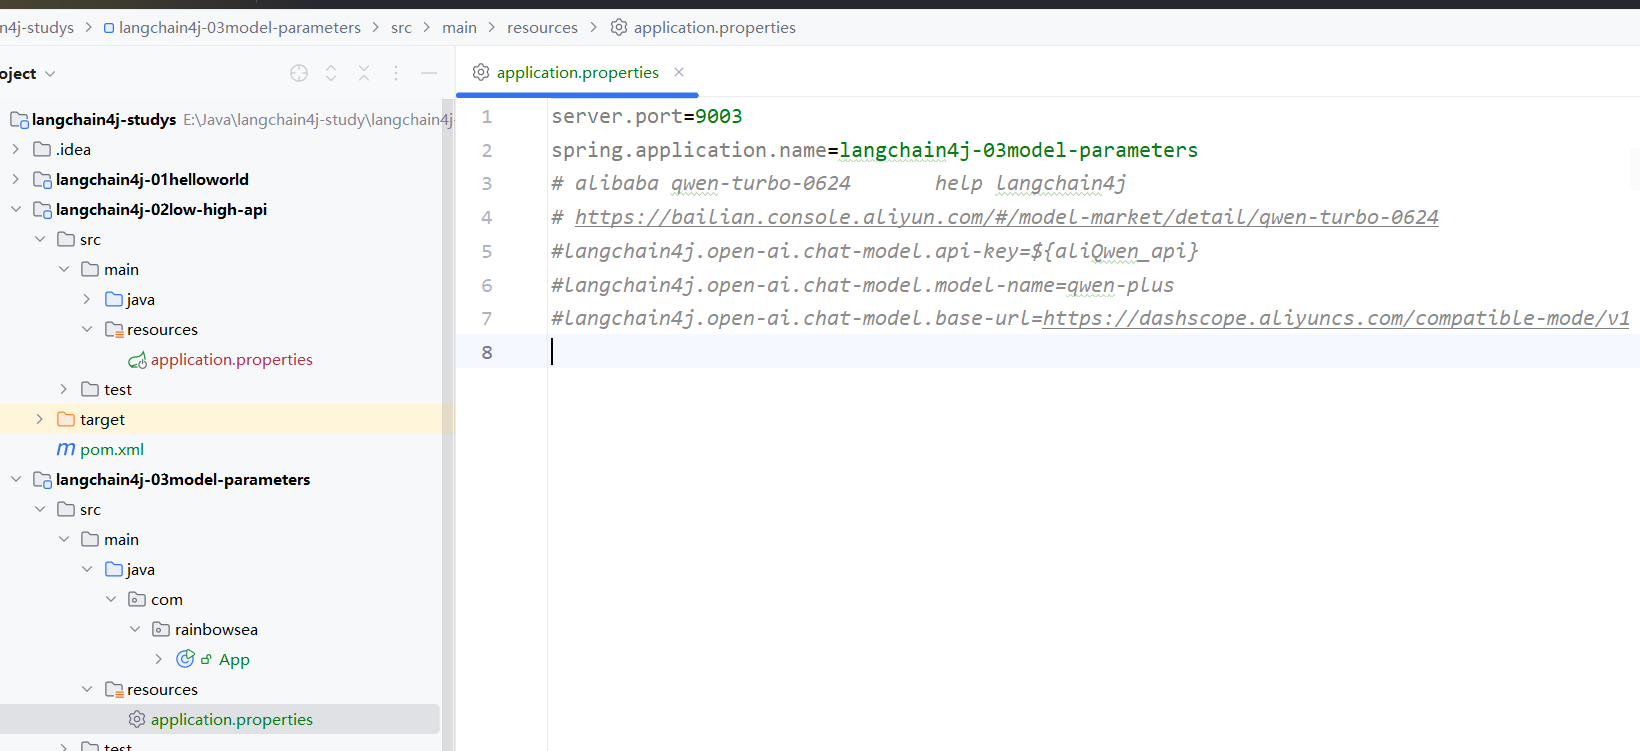Open the Project panel options menu

396,73
